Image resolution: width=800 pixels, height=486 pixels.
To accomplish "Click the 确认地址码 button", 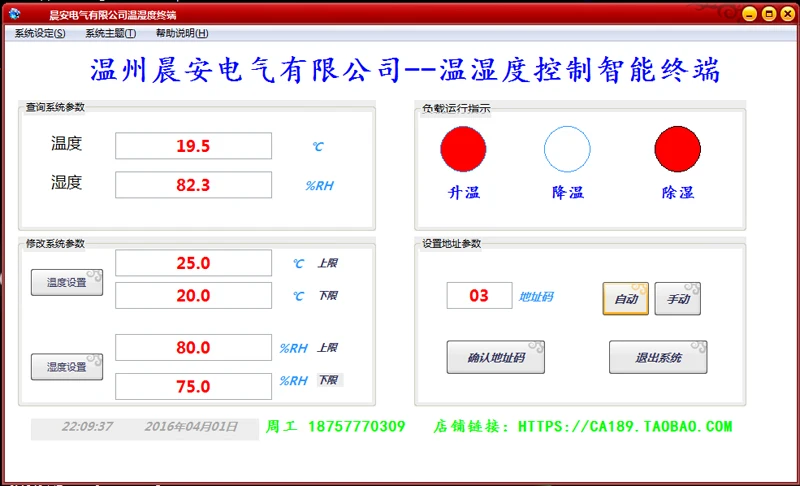I will click(x=495, y=357).
